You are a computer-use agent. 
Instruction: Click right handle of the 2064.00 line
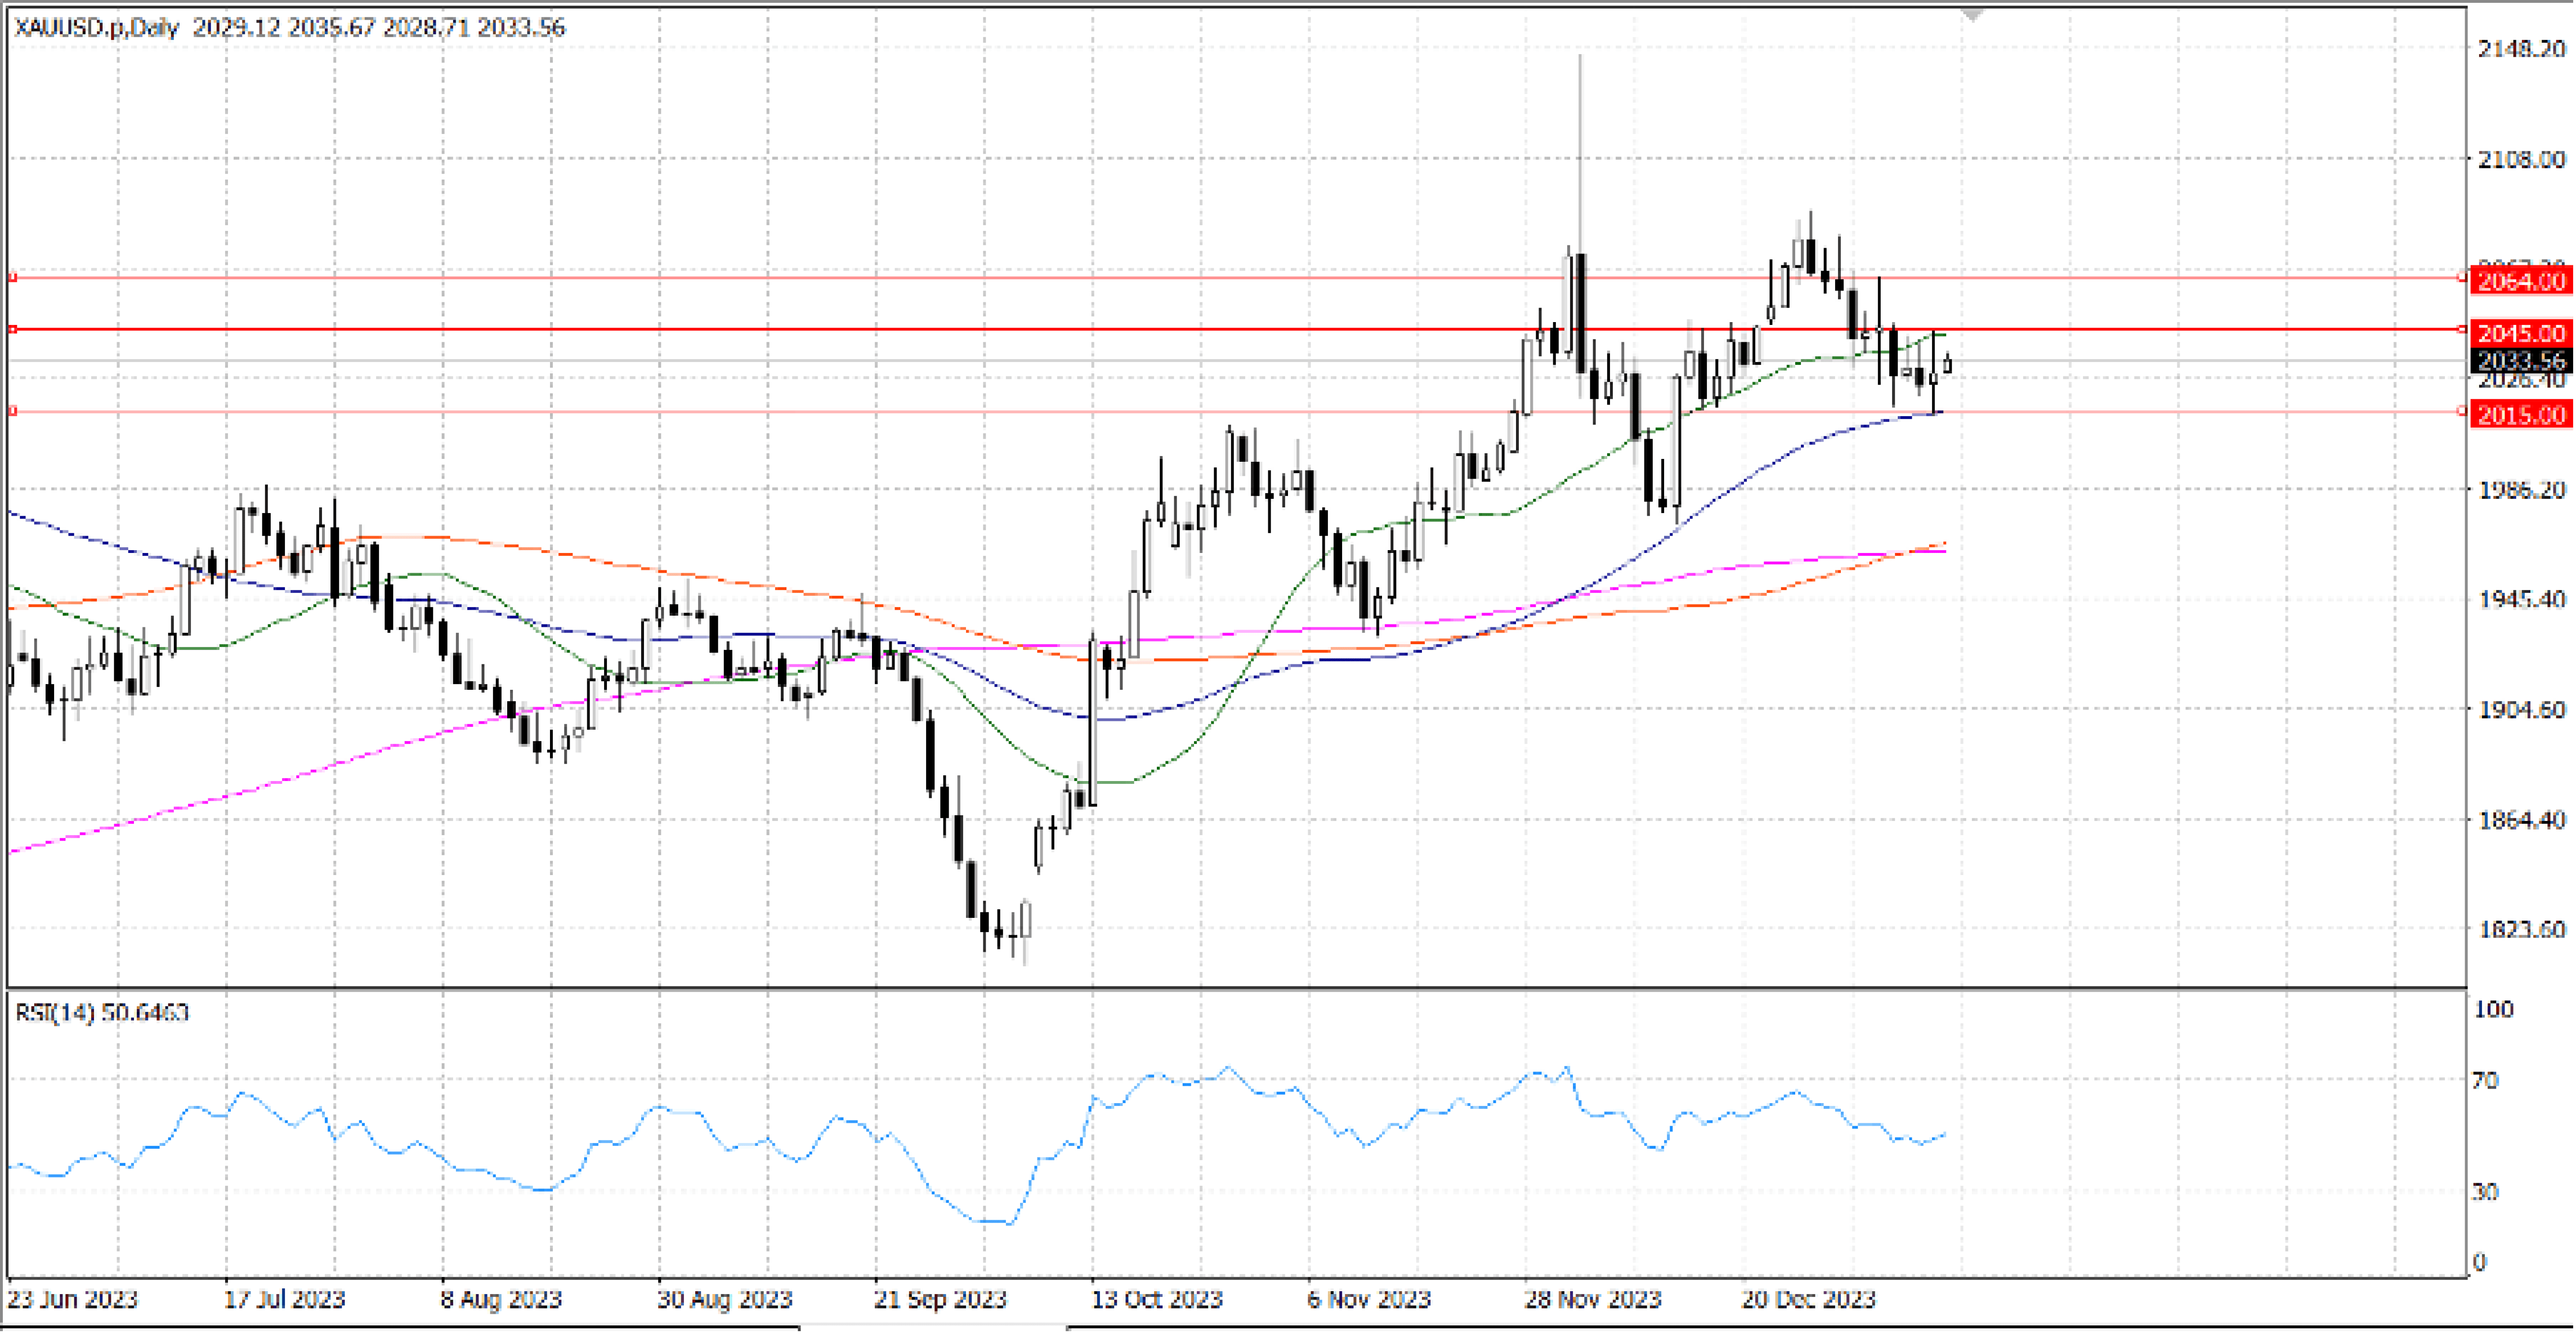click(2462, 277)
